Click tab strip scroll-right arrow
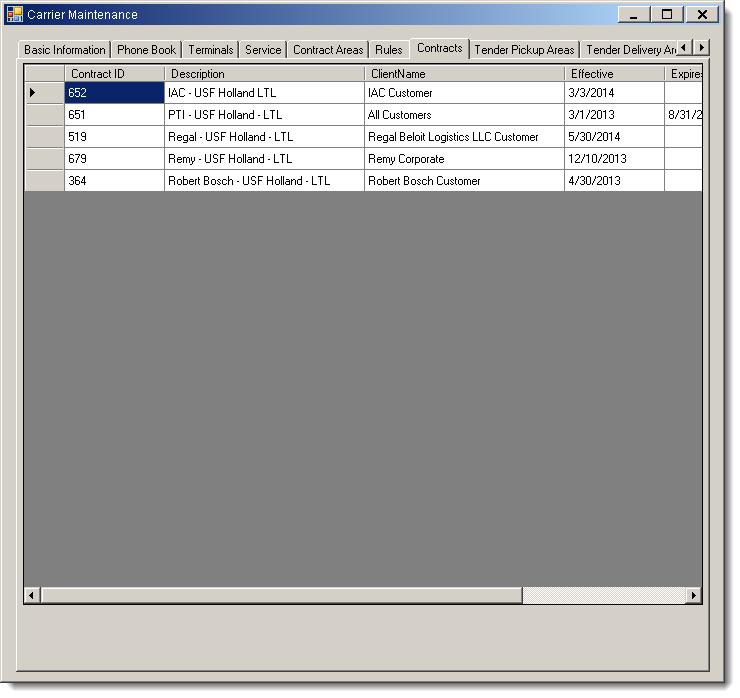The image size is (740, 698). click(701, 48)
